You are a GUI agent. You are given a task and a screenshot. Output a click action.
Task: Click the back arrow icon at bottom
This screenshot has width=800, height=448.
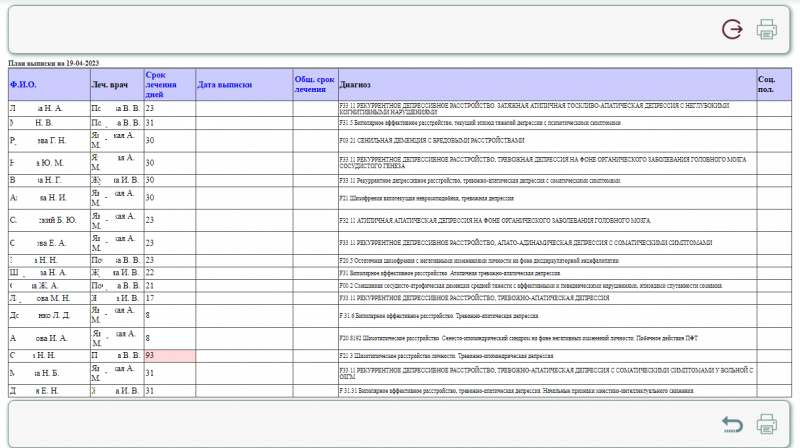pyautogui.click(x=733, y=424)
